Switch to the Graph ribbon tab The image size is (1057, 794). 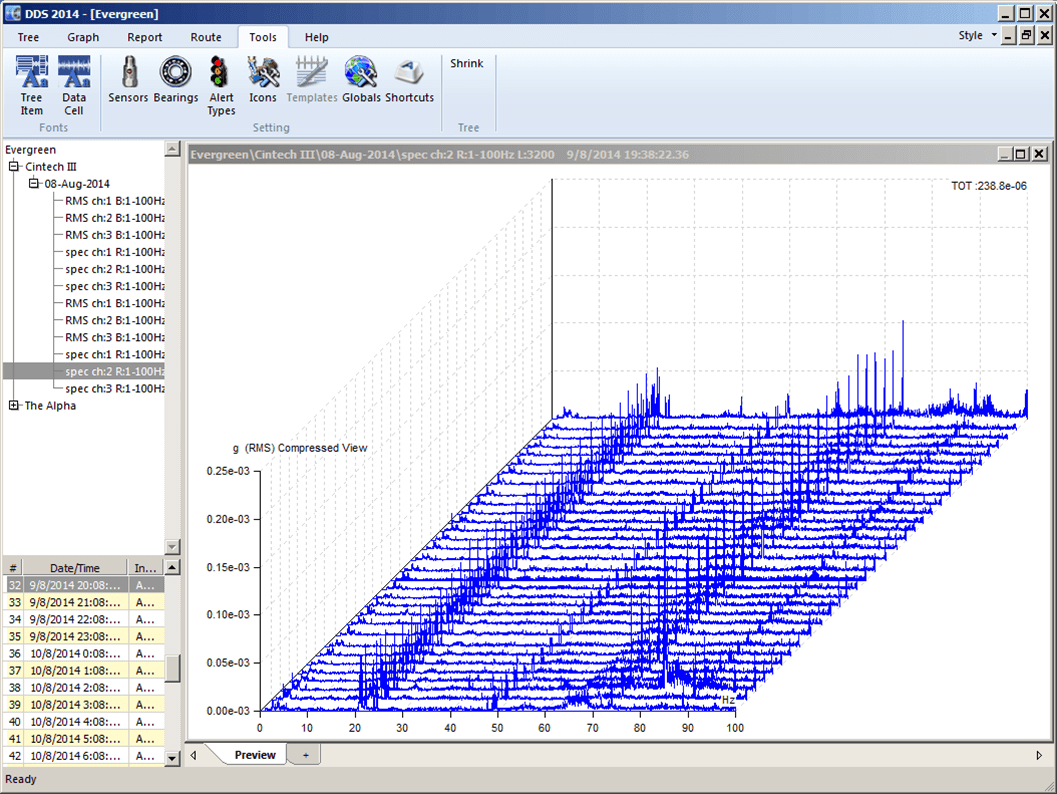tap(83, 37)
